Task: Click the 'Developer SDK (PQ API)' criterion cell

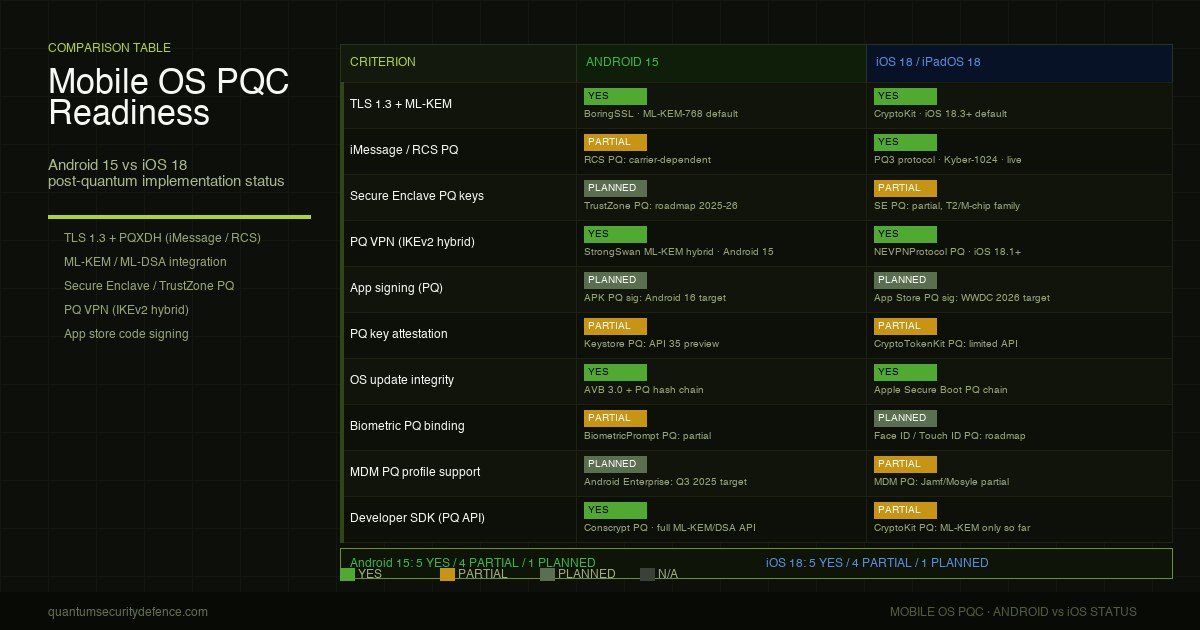Action: click(x=458, y=518)
